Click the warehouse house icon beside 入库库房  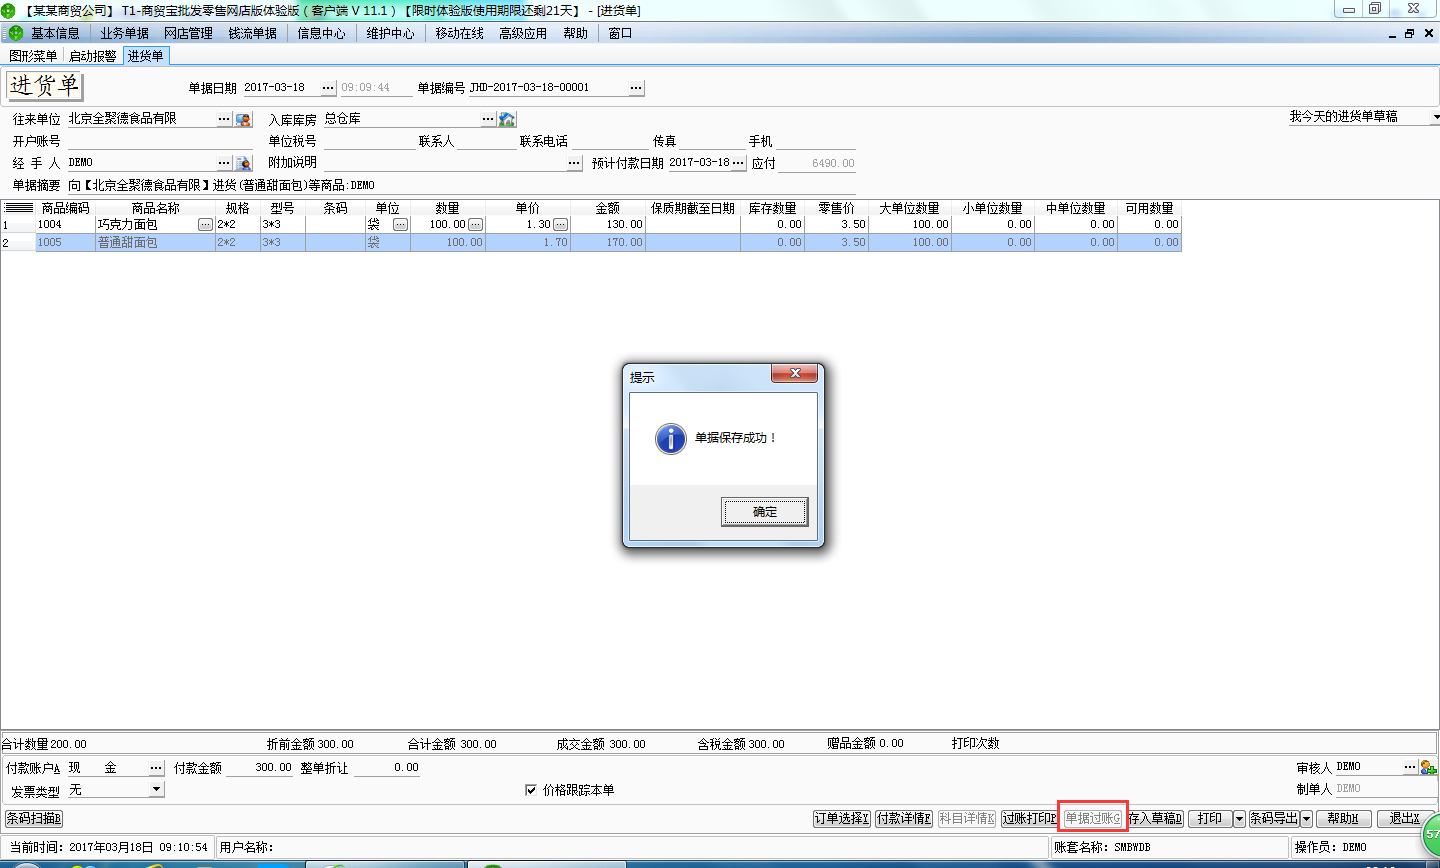(x=507, y=119)
